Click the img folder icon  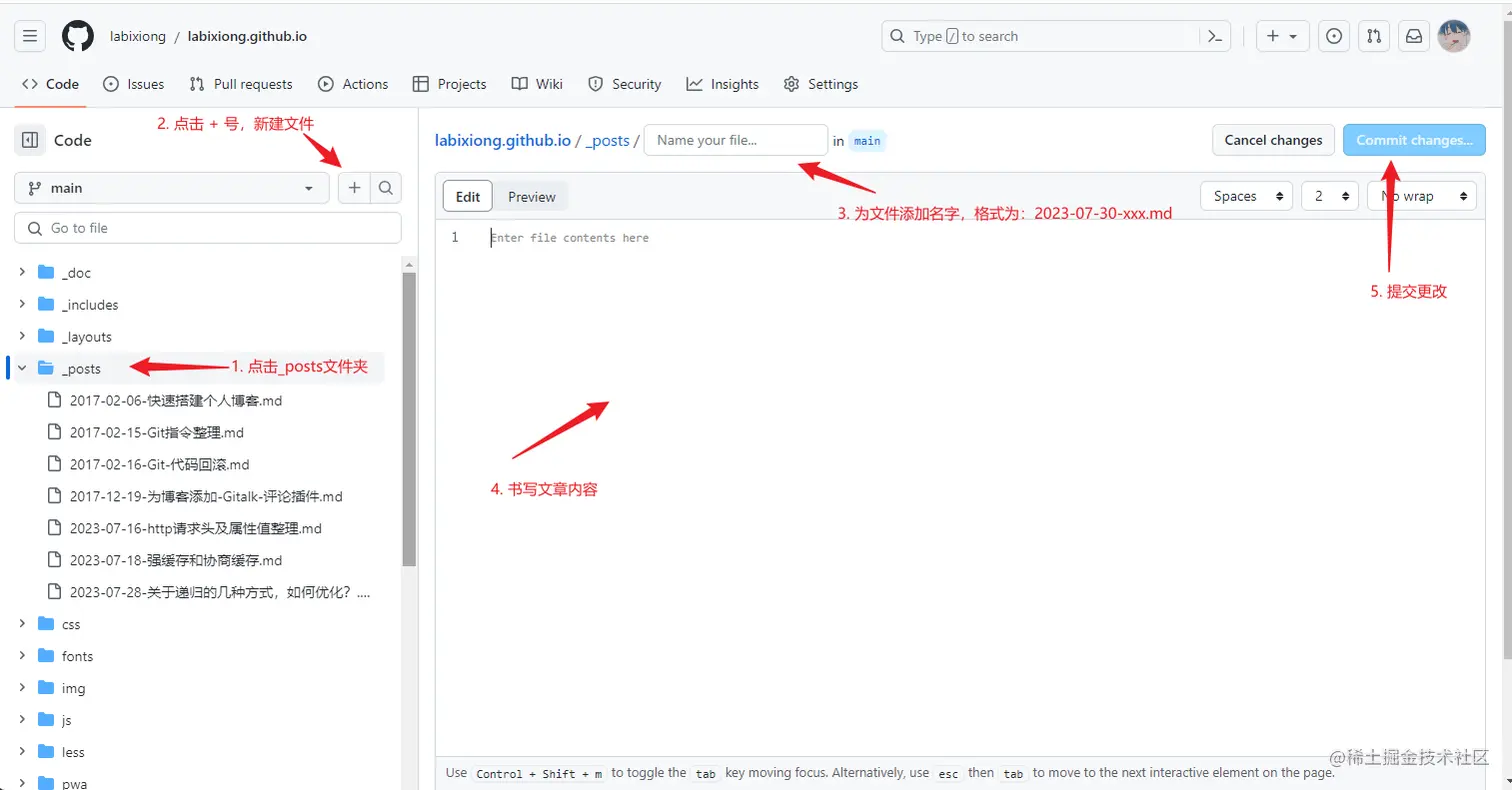pos(46,688)
